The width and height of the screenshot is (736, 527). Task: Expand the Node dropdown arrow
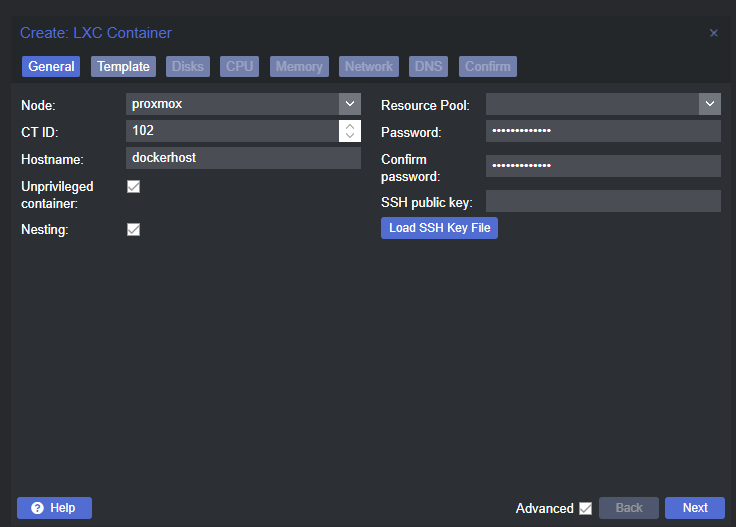click(x=350, y=104)
